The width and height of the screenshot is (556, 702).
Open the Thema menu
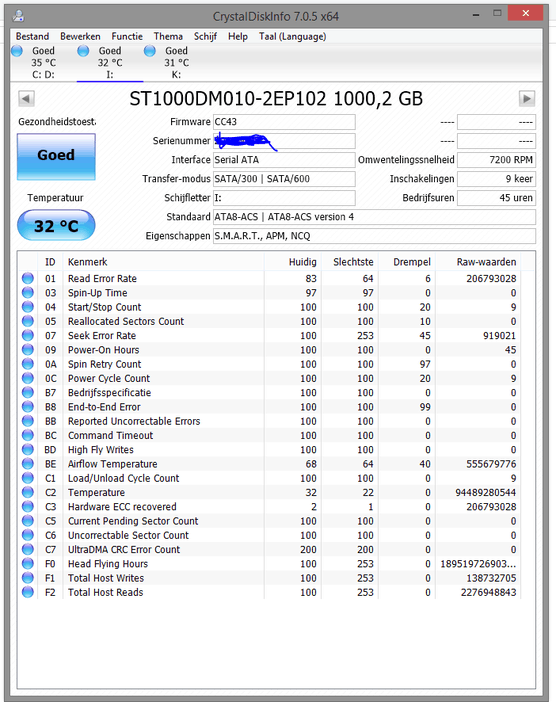[168, 37]
